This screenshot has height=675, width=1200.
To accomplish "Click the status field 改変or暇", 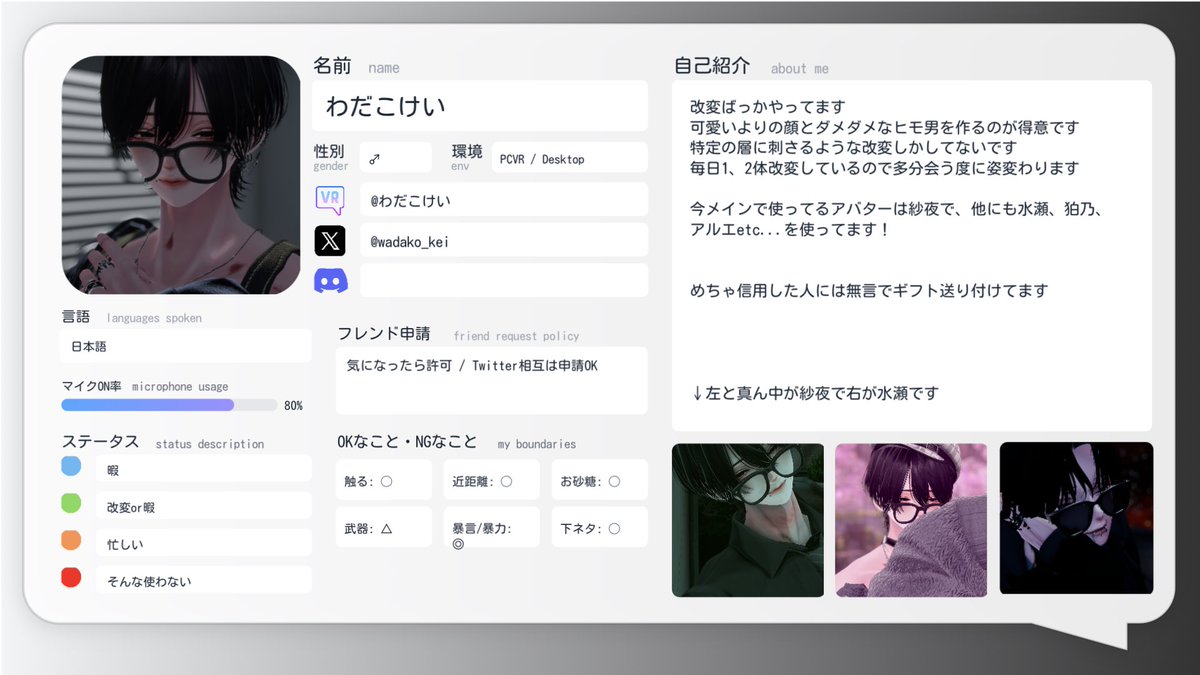I will point(204,506).
